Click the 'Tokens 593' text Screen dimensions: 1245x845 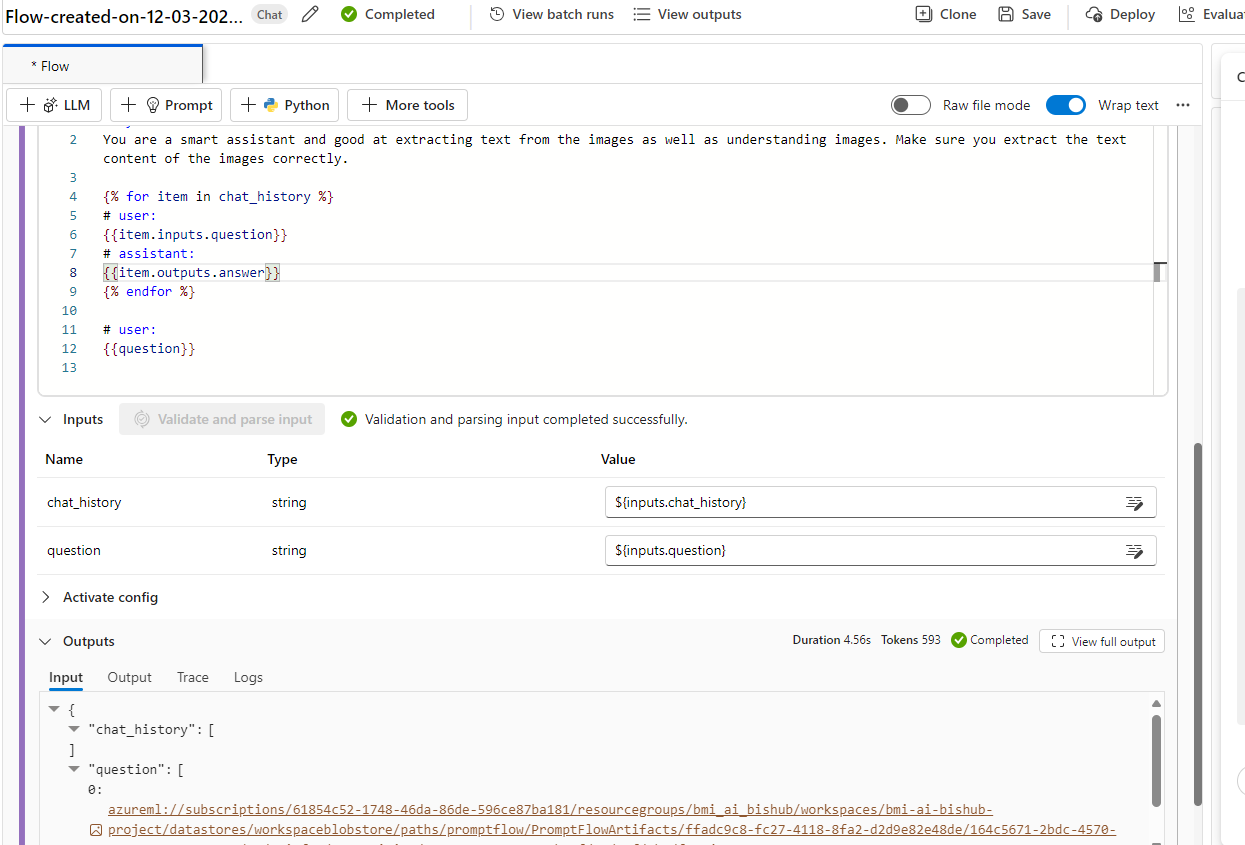(910, 640)
